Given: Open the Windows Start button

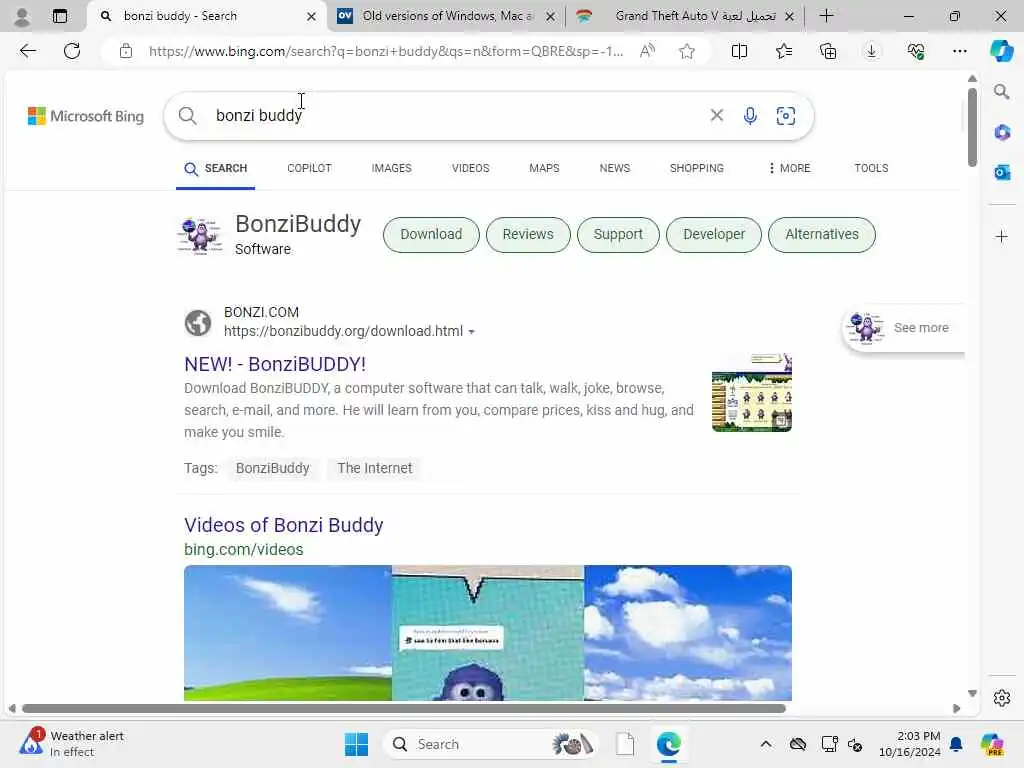Looking at the screenshot, I should 356,744.
